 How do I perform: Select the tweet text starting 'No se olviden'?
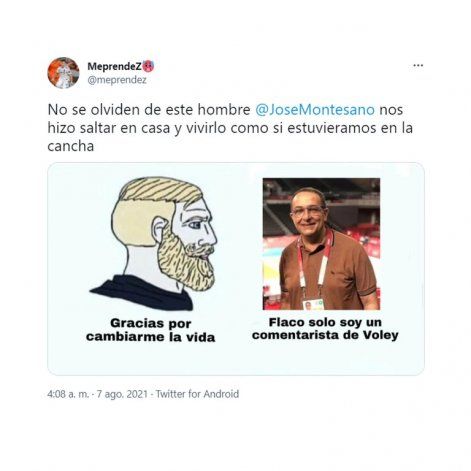(x=230, y=128)
